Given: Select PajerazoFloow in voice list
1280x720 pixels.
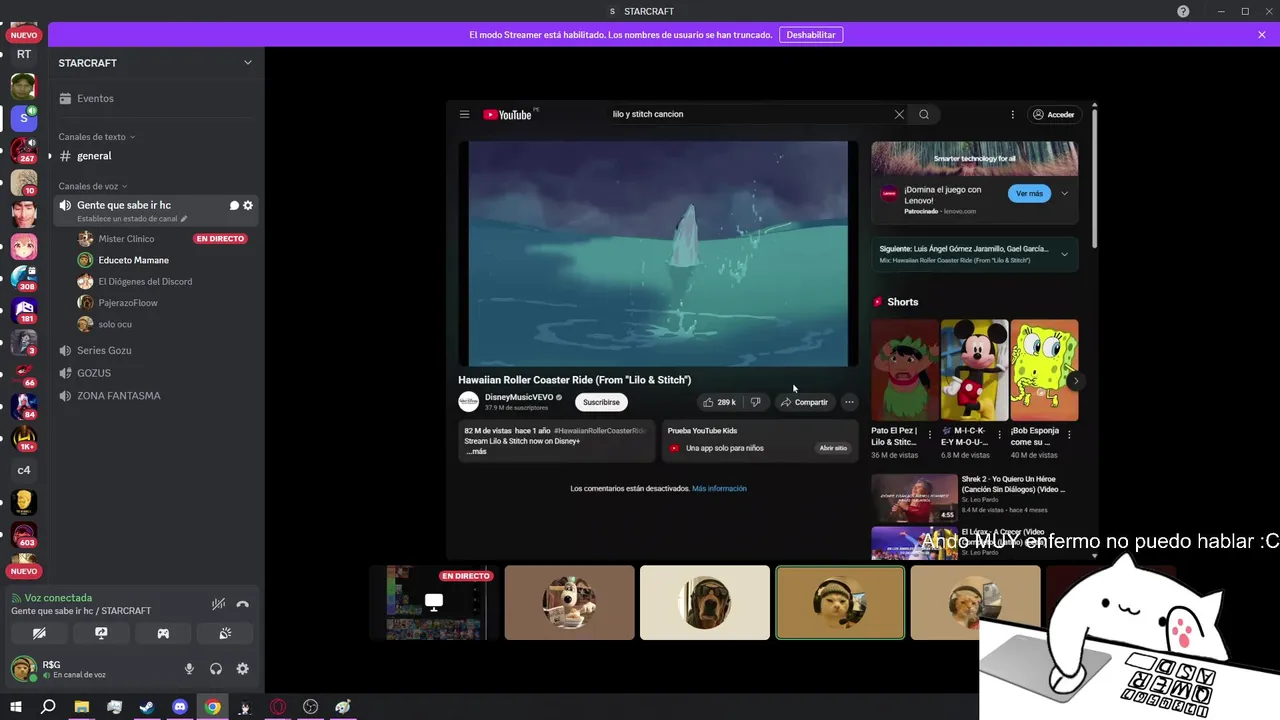Looking at the screenshot, I should point(128,303).
